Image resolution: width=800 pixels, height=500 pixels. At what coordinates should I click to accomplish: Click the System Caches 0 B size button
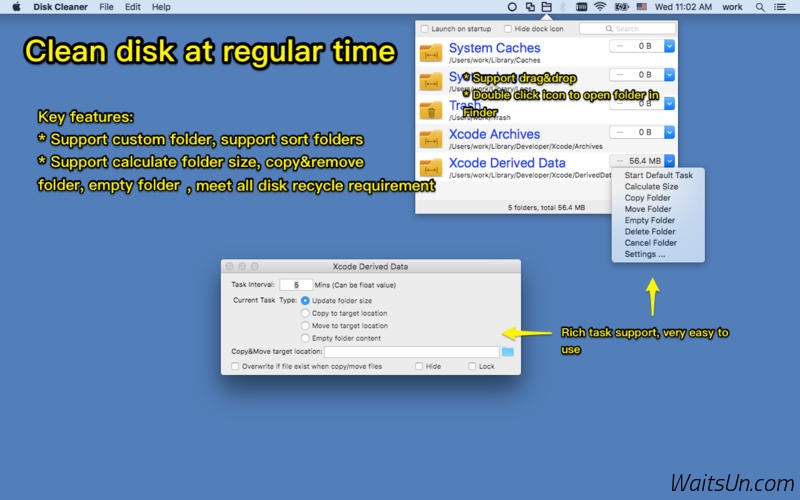637,46
